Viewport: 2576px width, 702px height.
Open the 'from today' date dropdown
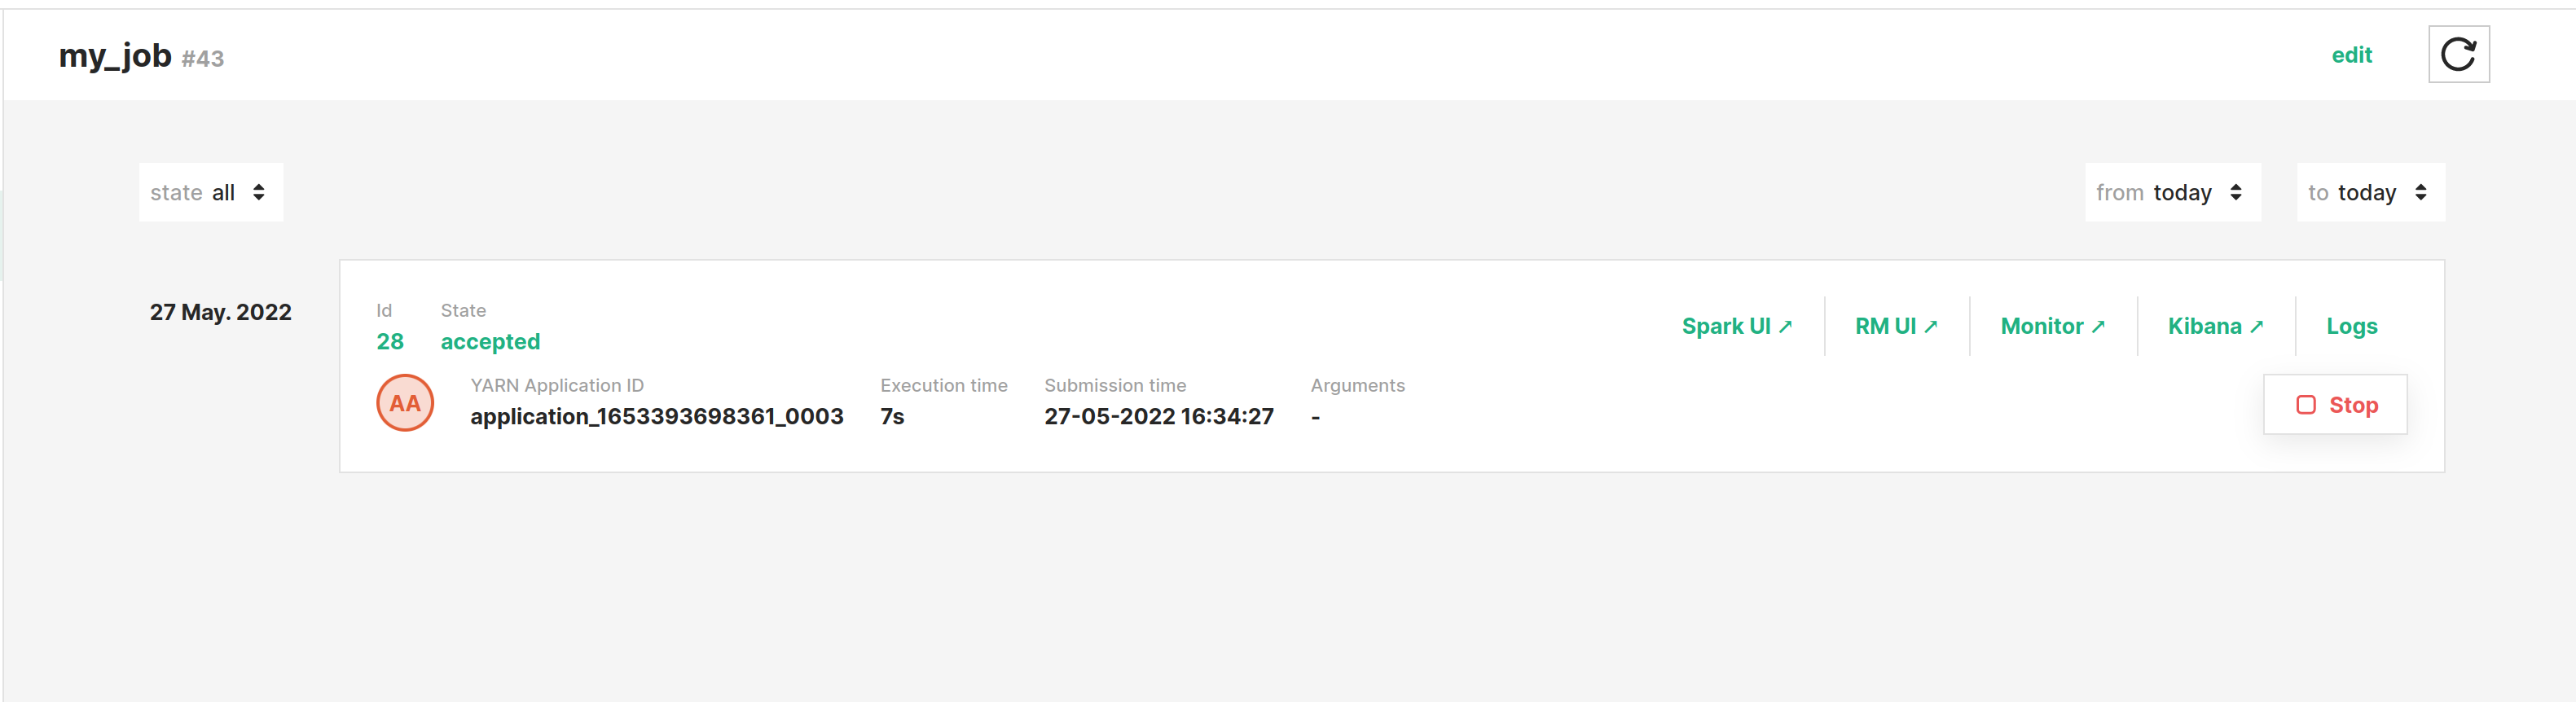(2172, 192)
